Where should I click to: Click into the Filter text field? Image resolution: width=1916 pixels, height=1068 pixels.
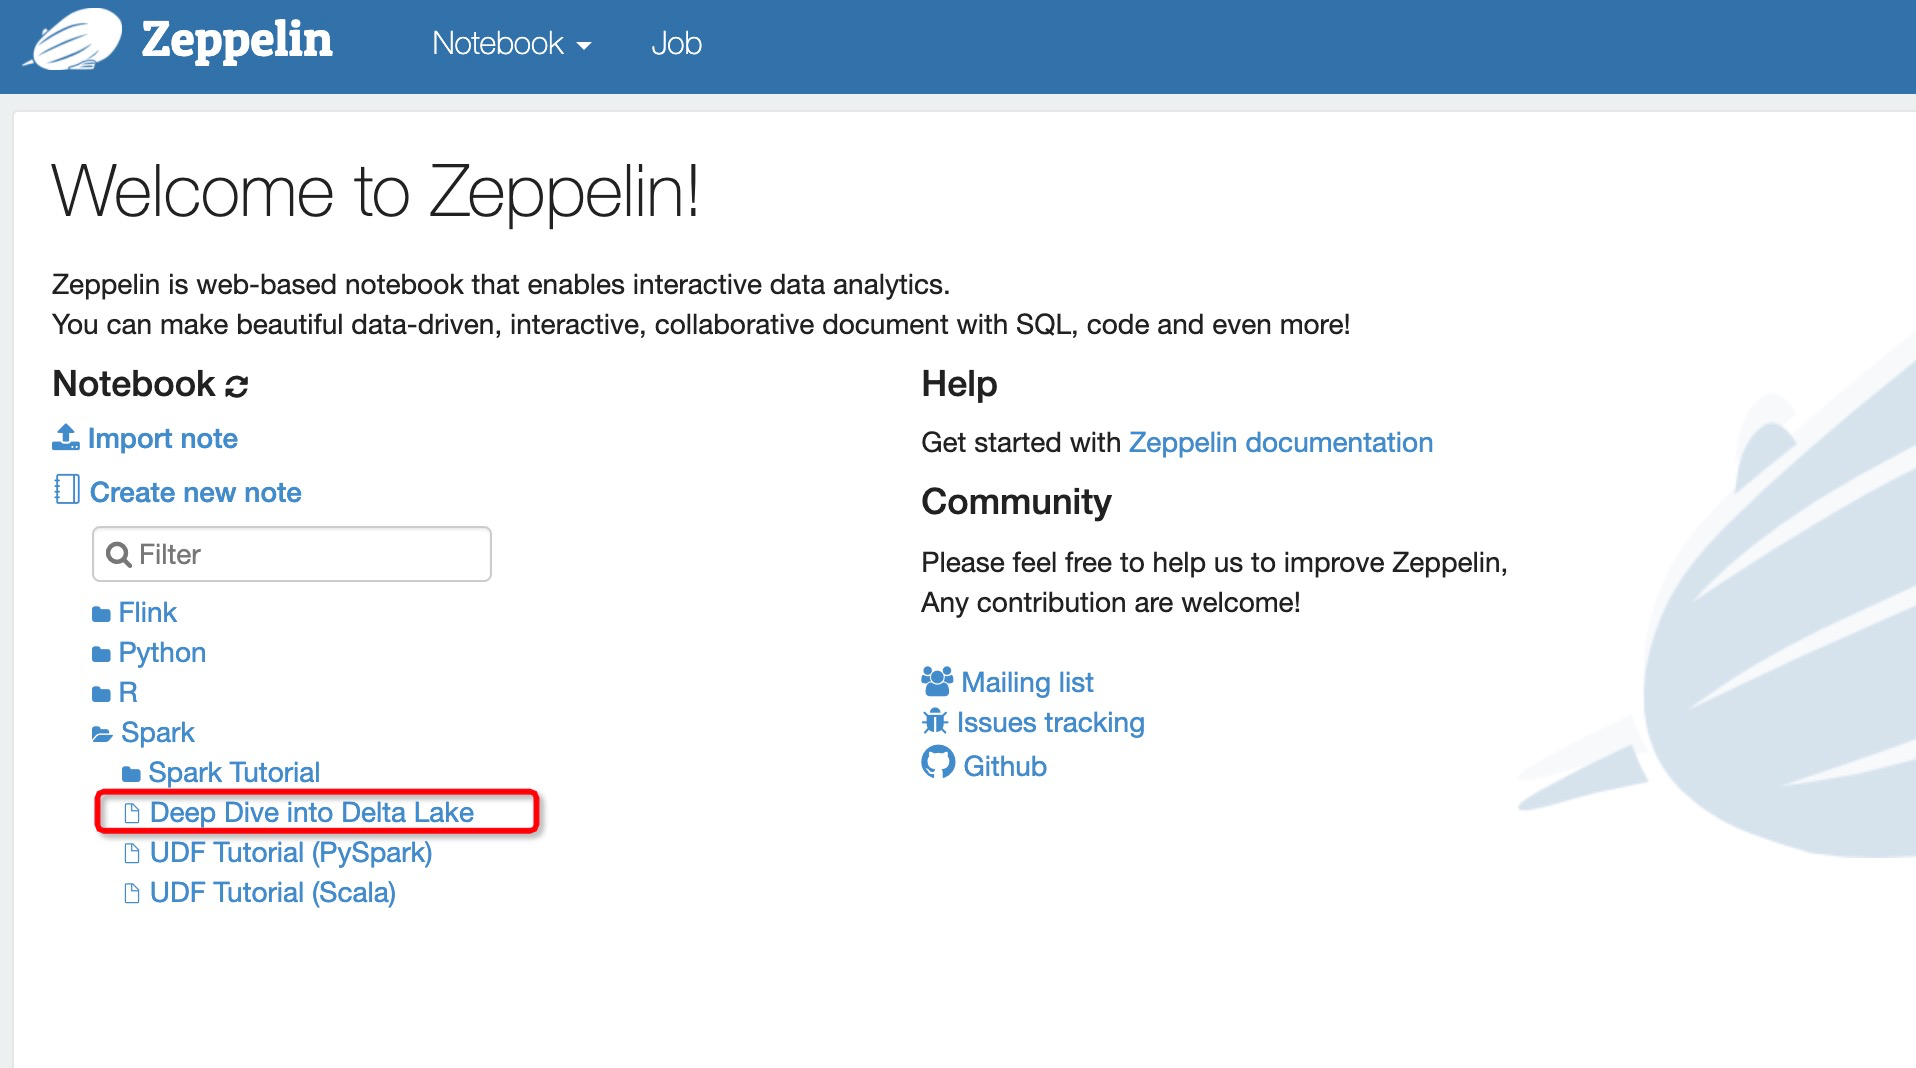pyautogui.click(x=310, y=555)
